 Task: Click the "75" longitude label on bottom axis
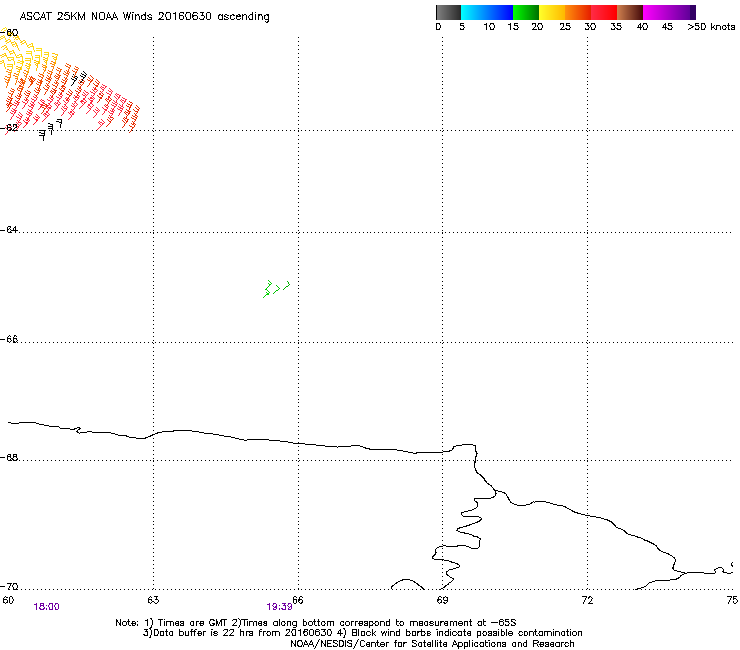732,600
